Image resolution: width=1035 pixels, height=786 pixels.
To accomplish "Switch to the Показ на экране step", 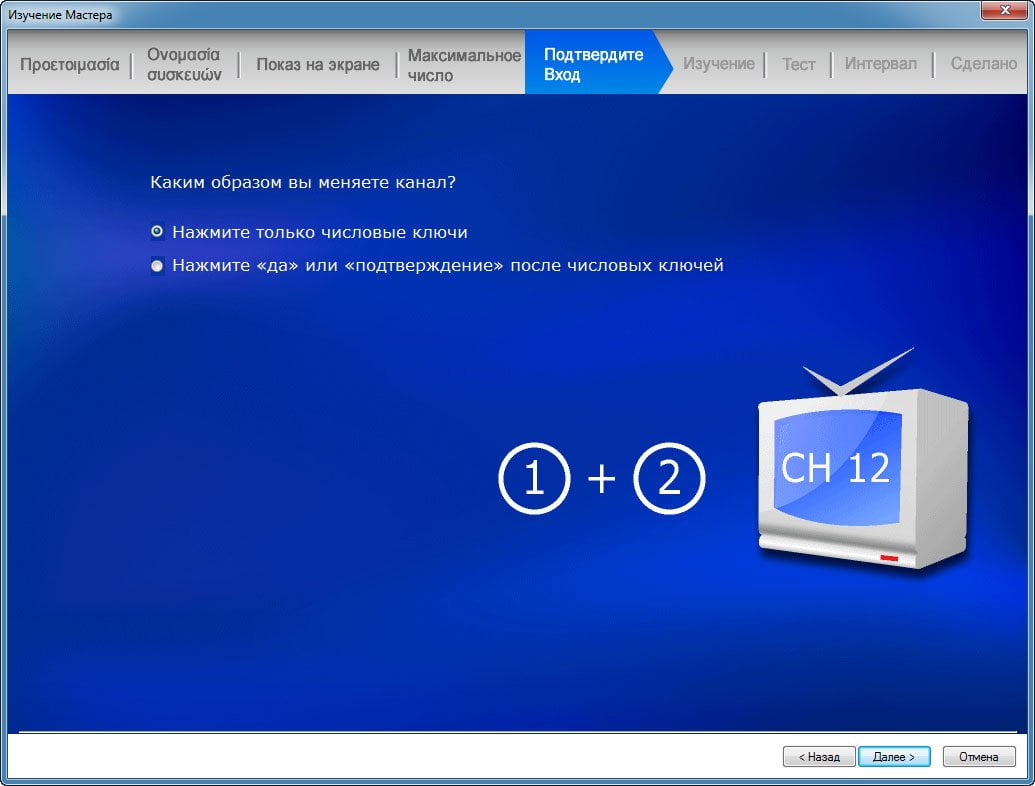I will 317,65.
